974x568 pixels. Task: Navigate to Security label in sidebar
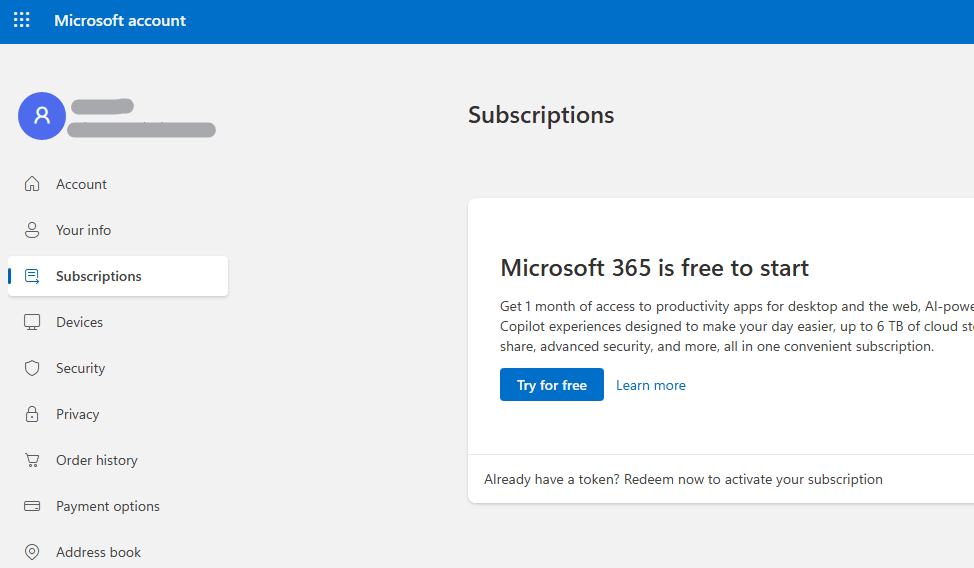[80, 368]
